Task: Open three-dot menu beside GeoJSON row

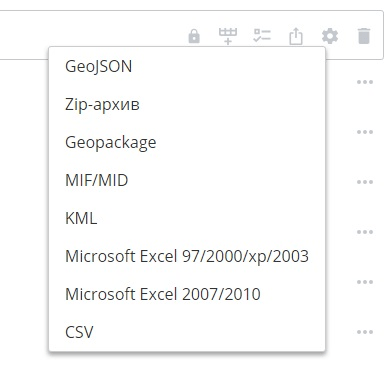Action: coord(365,82)
